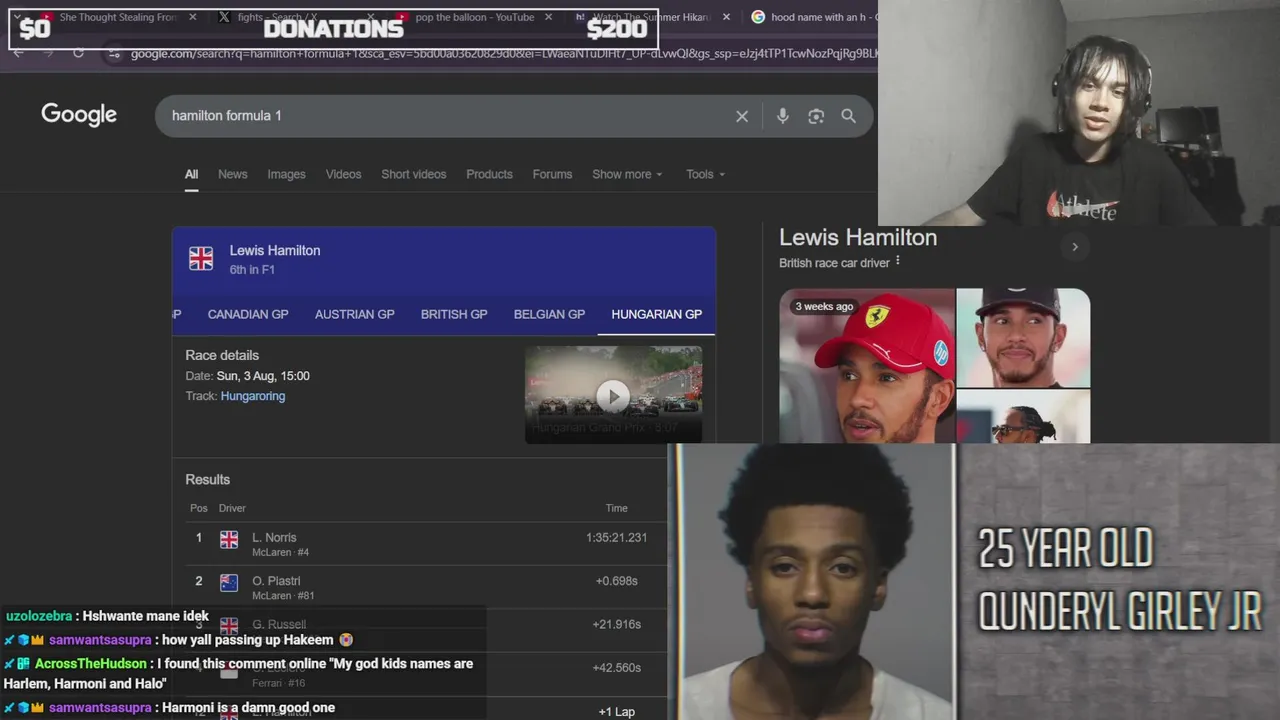Image resolution: width=1280 pixels, height=720 pixels.
Task: Click the gap time +42.560s
Action: [616, 668]
